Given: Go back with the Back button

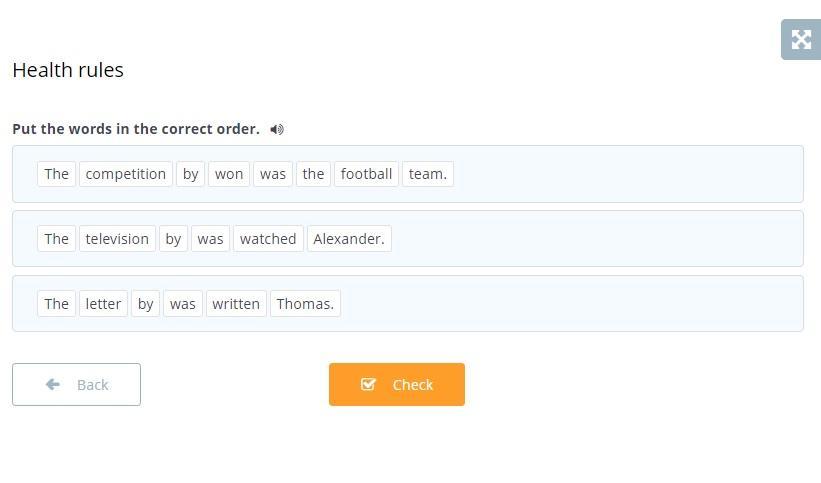Looking at the screenshot, I should tap(76, 384).
